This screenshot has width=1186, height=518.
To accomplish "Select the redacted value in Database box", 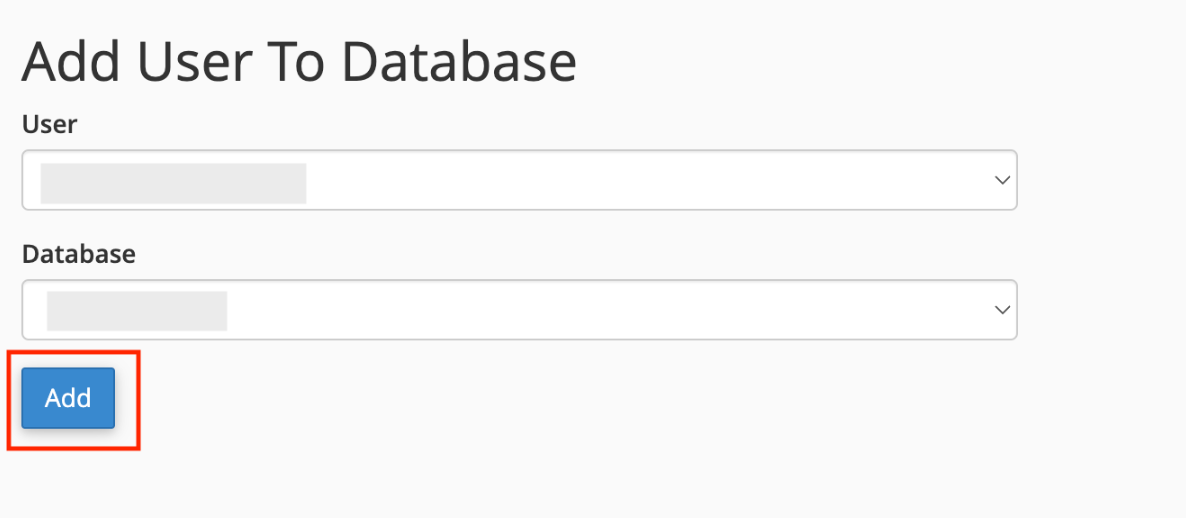I will [x=137, y=311].
